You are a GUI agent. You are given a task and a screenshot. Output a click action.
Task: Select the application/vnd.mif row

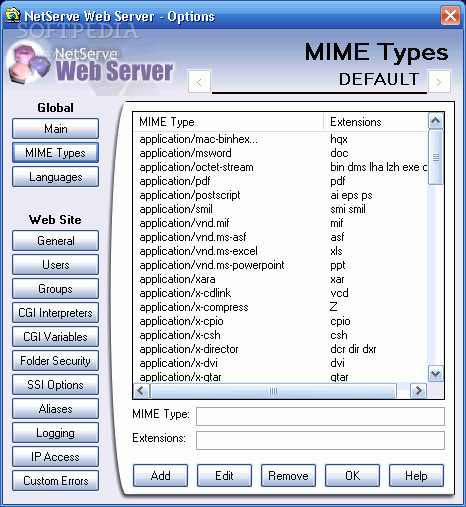[280, 223]
